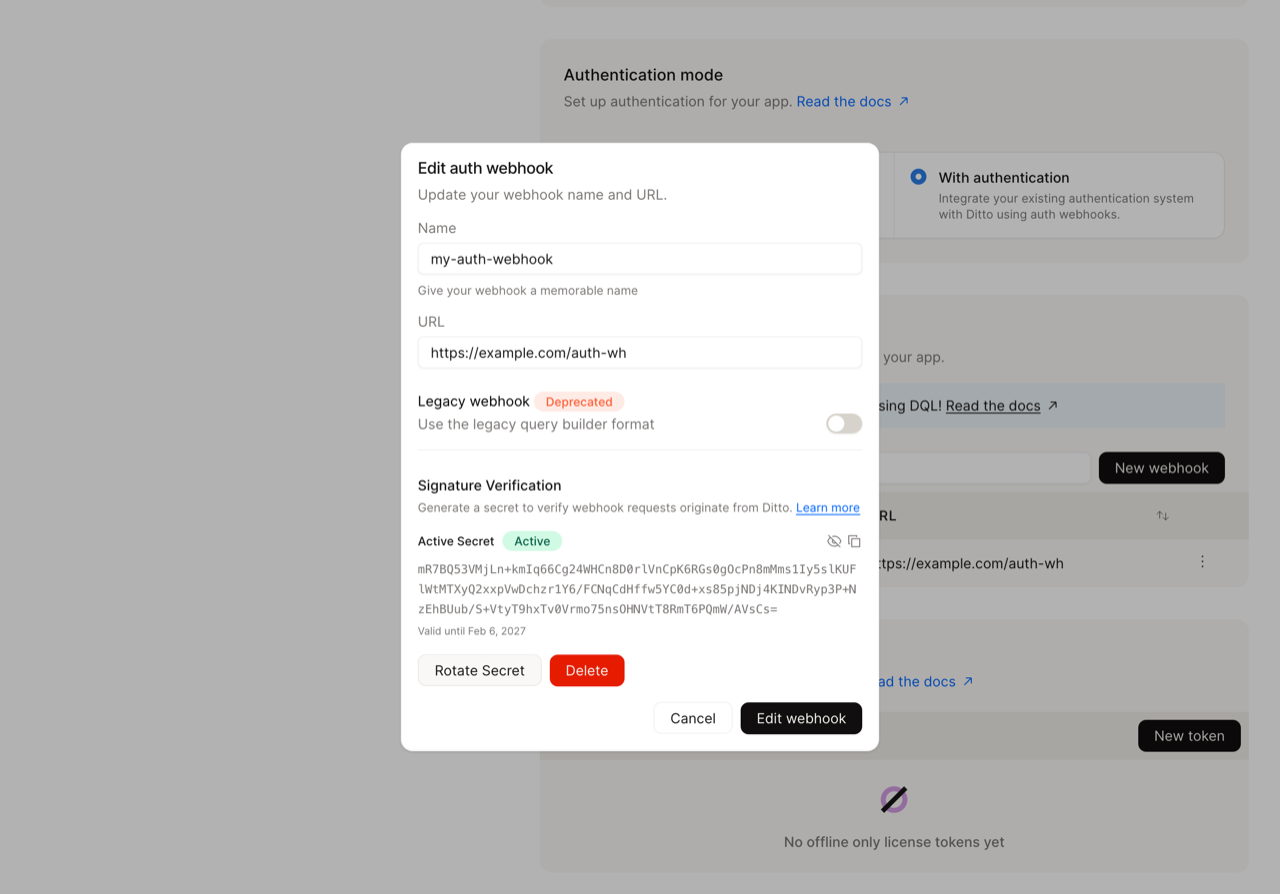Click the external-link arrow beside Authentication mode docs
The height and width of the screenshot is (894, 1280).
click(903, 100)
